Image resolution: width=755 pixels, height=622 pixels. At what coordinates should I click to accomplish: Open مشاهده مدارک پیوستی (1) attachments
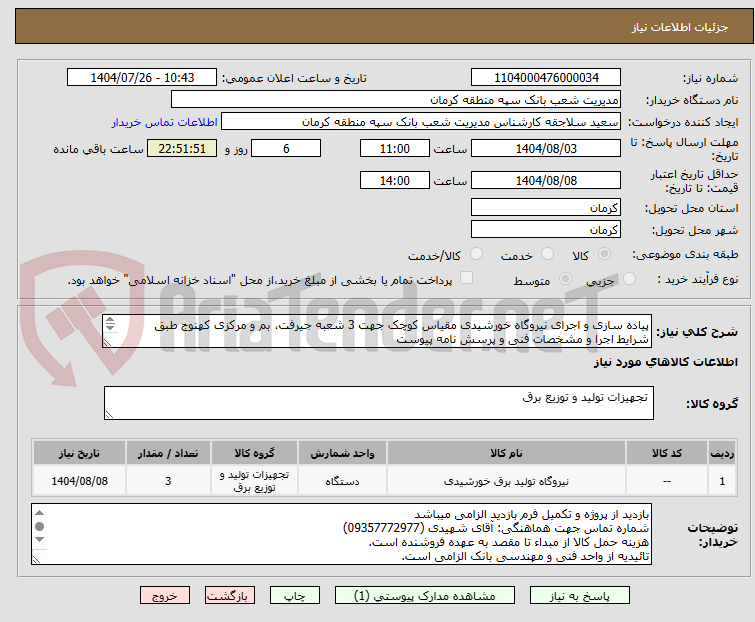click(x=425, y=596)
